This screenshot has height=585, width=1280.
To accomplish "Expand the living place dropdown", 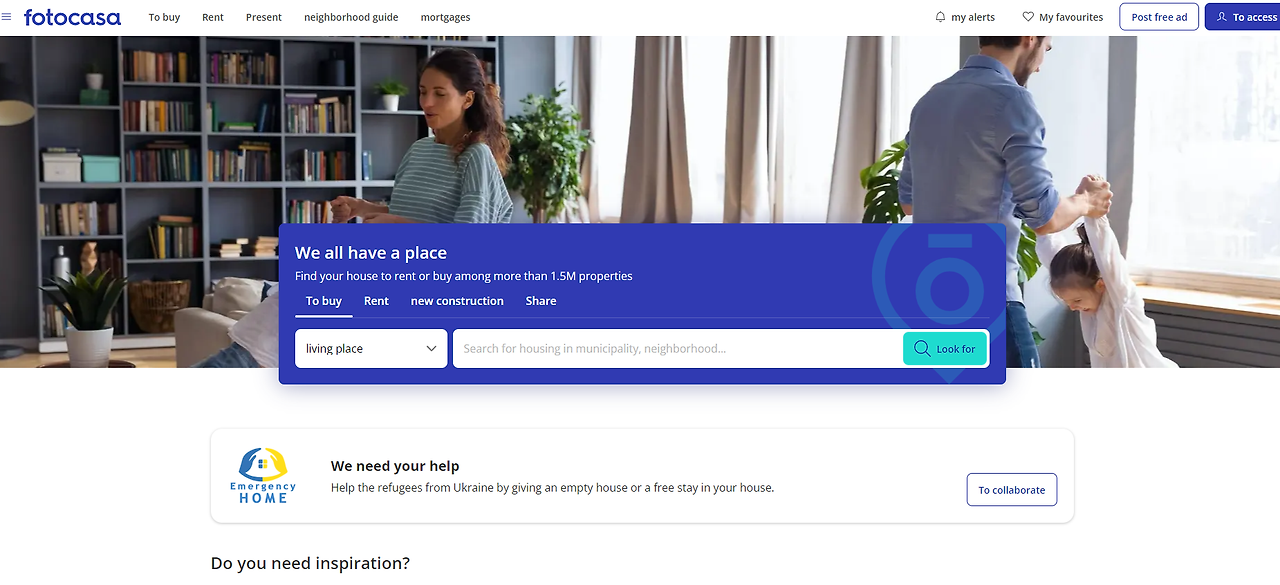I will point(371,349).
